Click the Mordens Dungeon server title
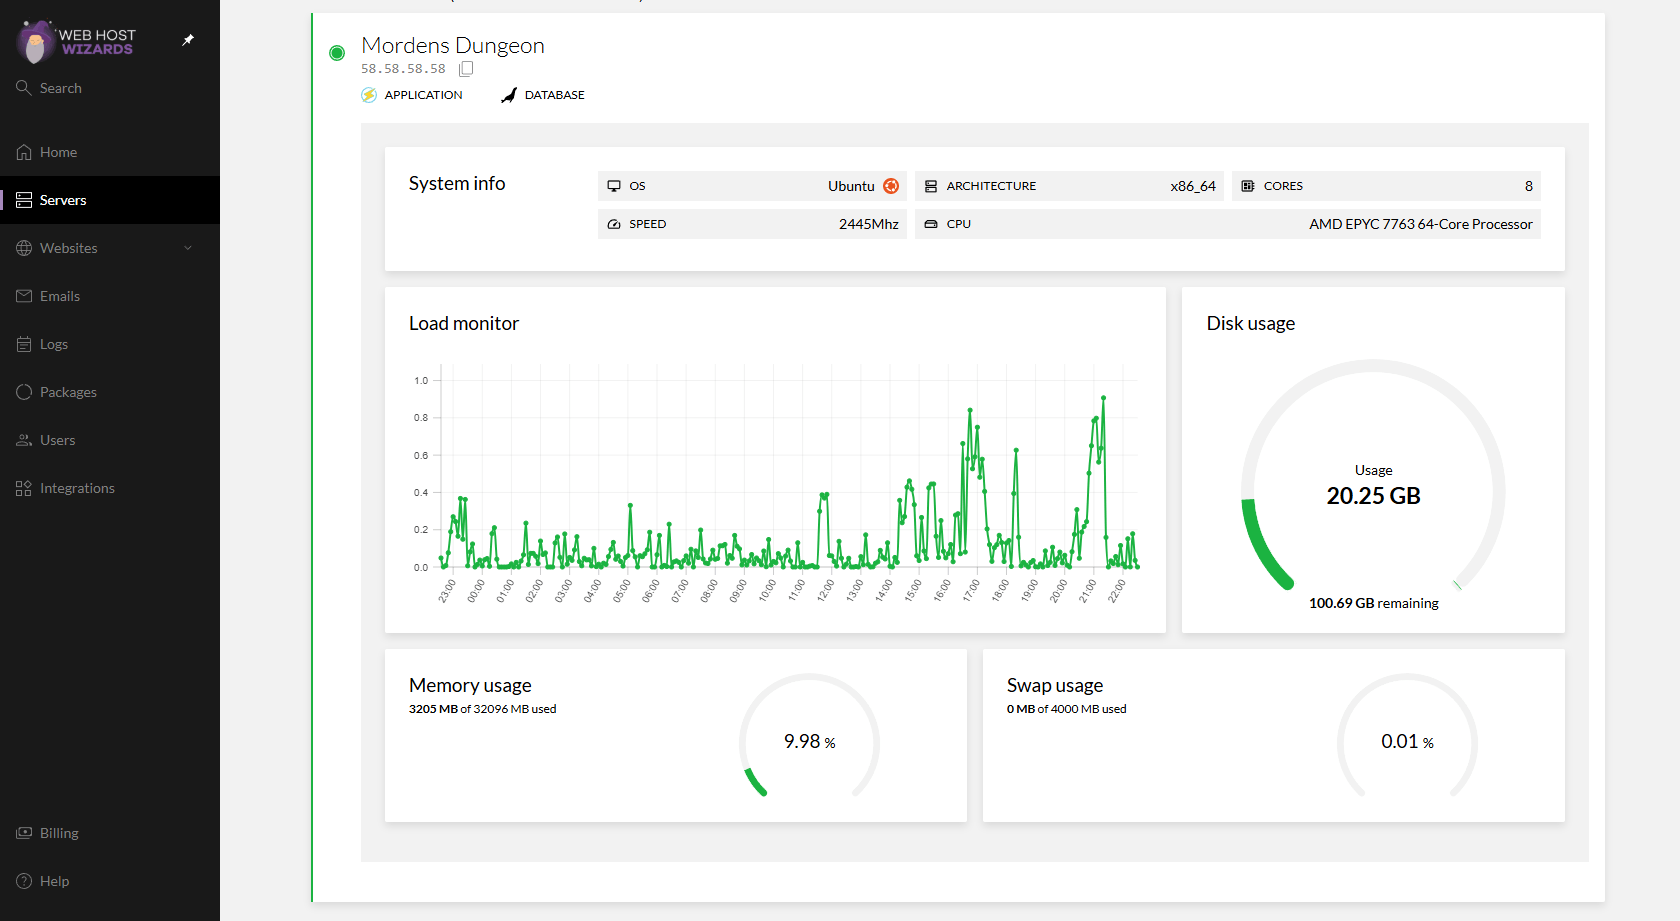The width and height of the screenshot is (1680, 921). [x=453, y=45]
